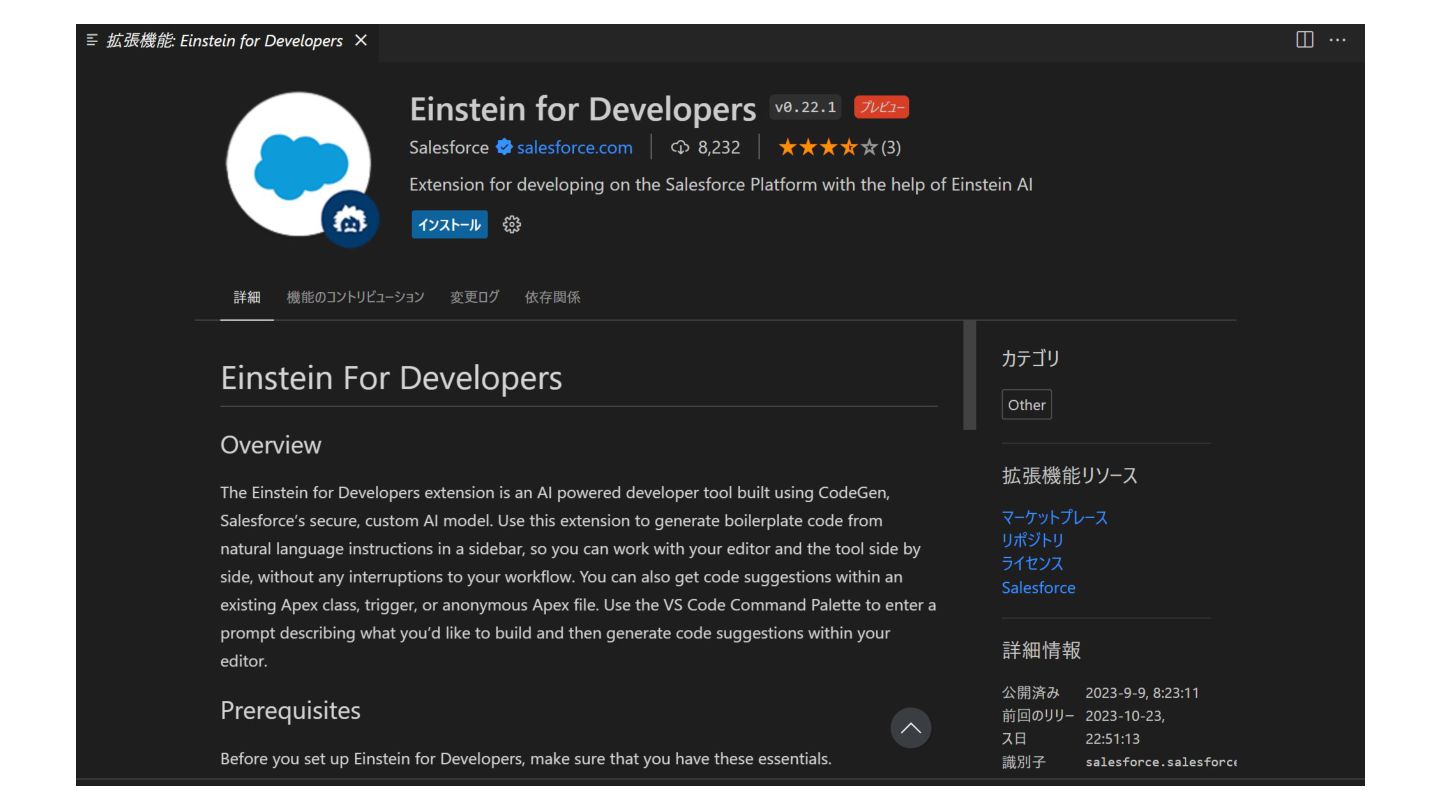This screenshot has height=810, width=1440.
Task: Click the verified publisher badge icon
Action: [x=503, y=148]
